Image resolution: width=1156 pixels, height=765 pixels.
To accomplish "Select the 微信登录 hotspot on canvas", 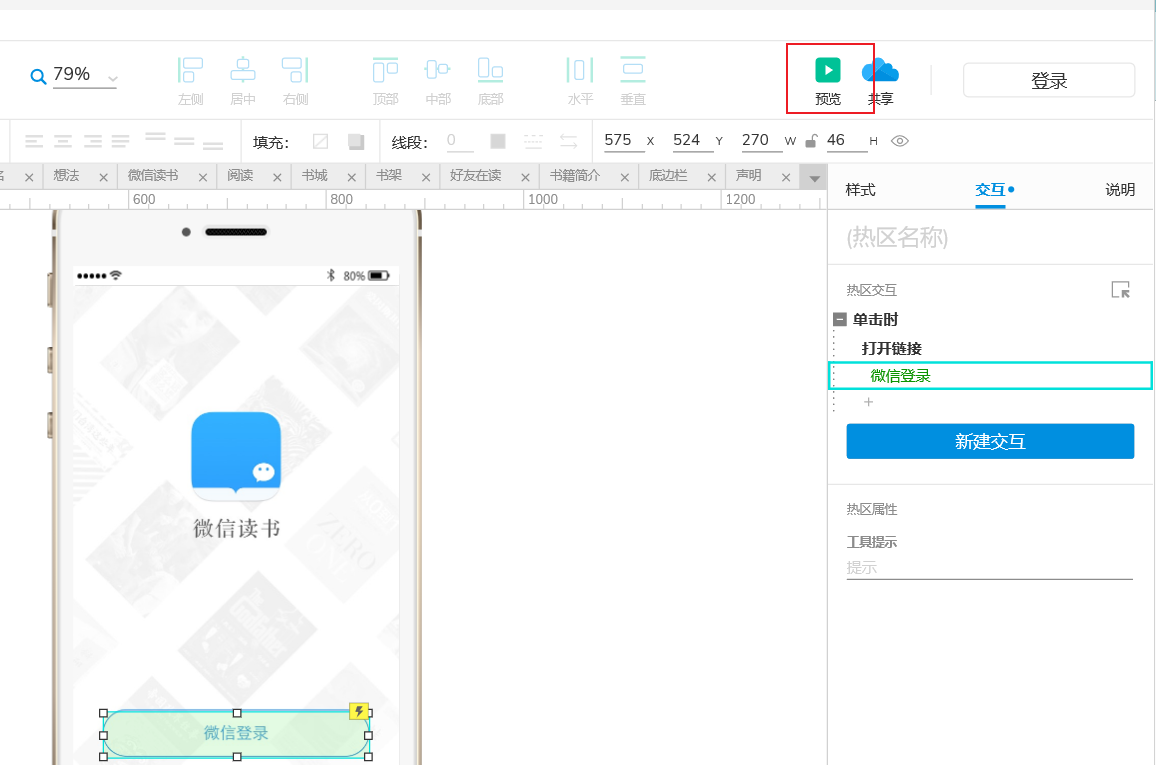I will [236, 733].
